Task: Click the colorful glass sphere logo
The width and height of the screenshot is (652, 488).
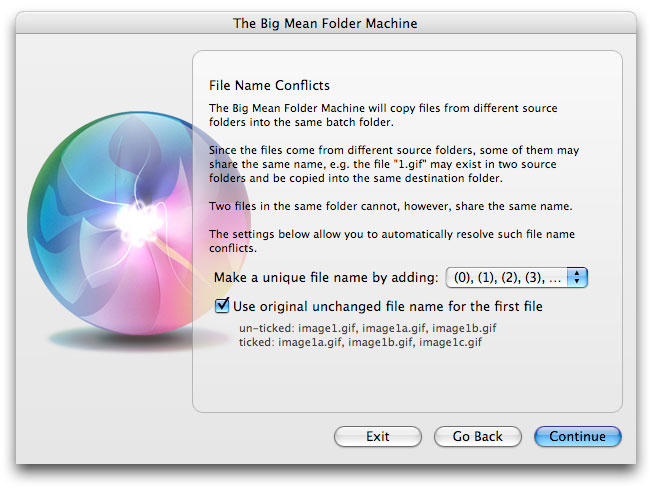Action: 139,224
